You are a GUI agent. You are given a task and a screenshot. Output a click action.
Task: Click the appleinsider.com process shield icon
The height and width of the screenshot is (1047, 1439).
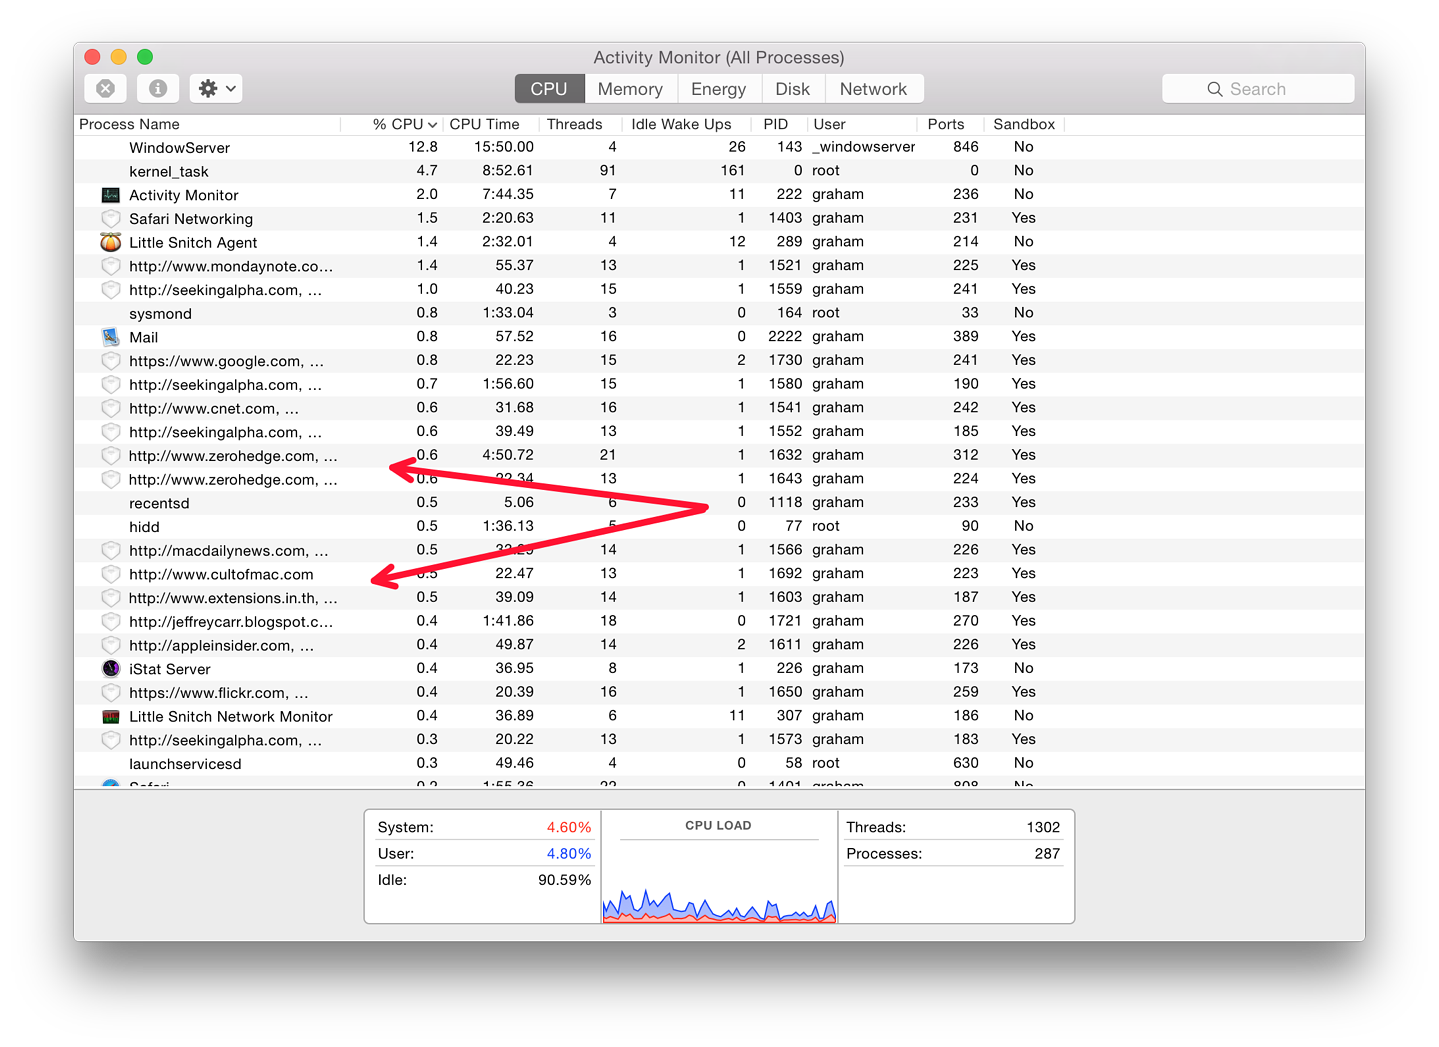coord(110,645)
